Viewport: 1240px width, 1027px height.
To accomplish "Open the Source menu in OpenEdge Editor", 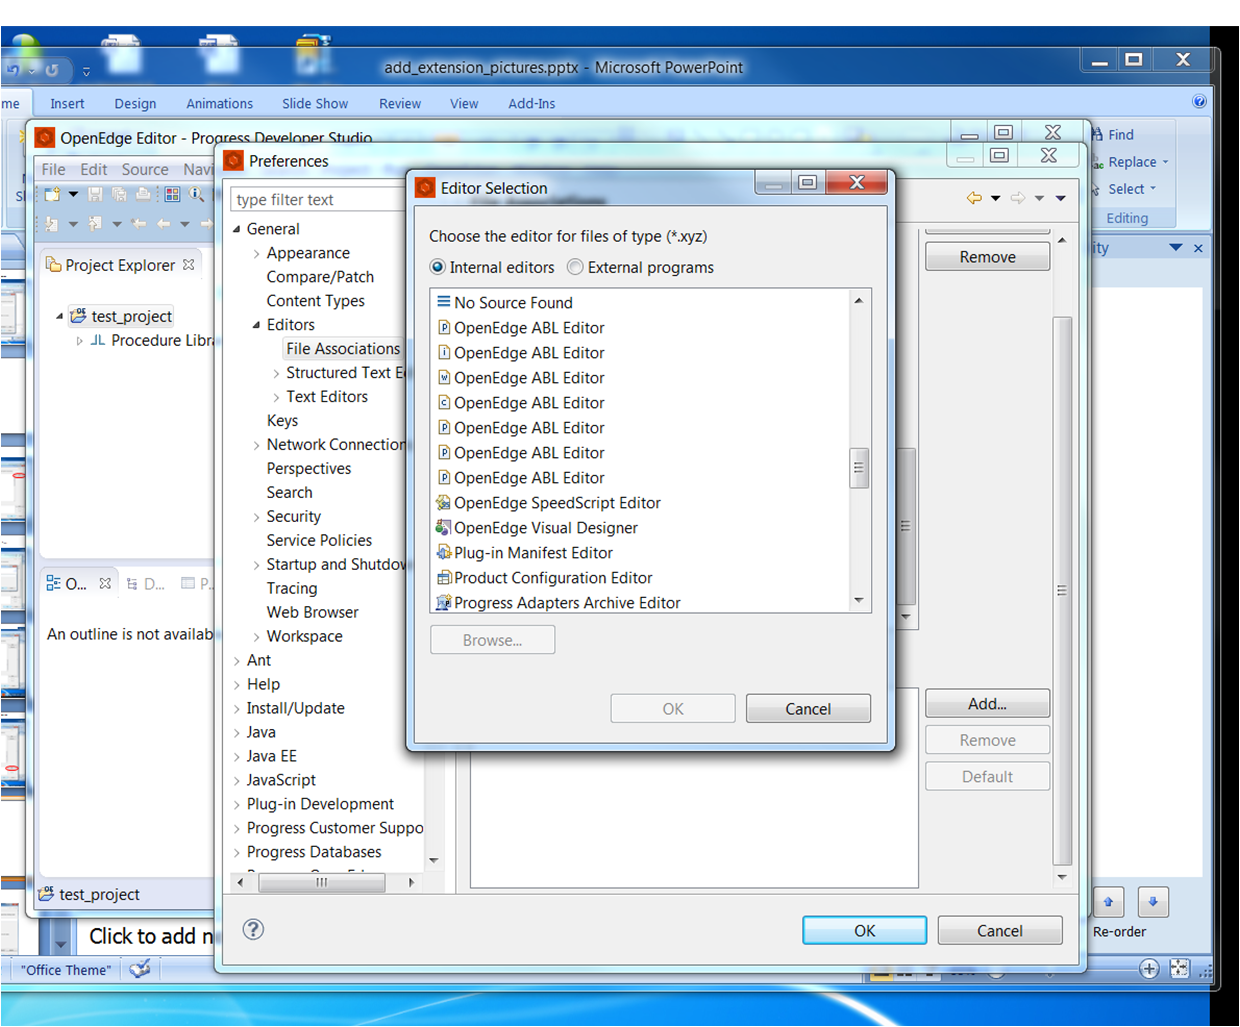I will point(145,169).
